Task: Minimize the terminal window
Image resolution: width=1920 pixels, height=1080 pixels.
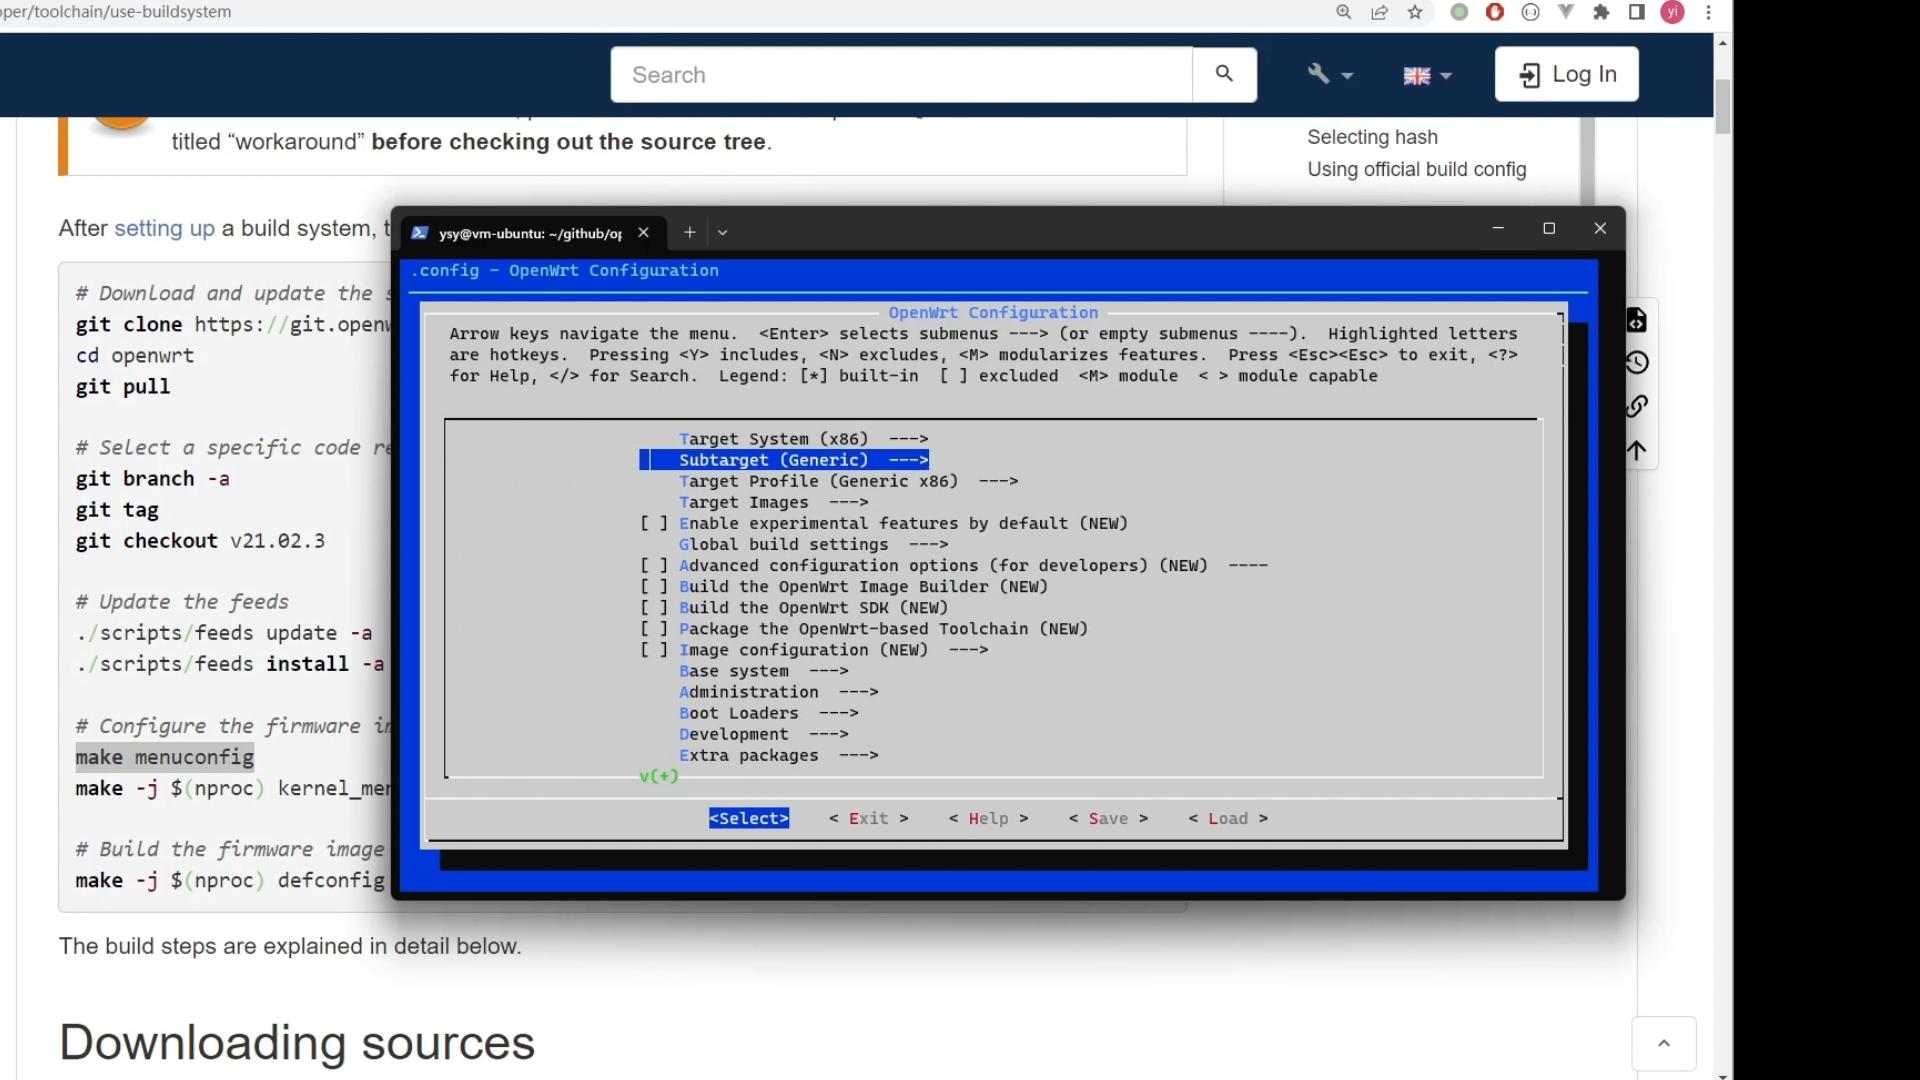Action: tap(1498, 228)
